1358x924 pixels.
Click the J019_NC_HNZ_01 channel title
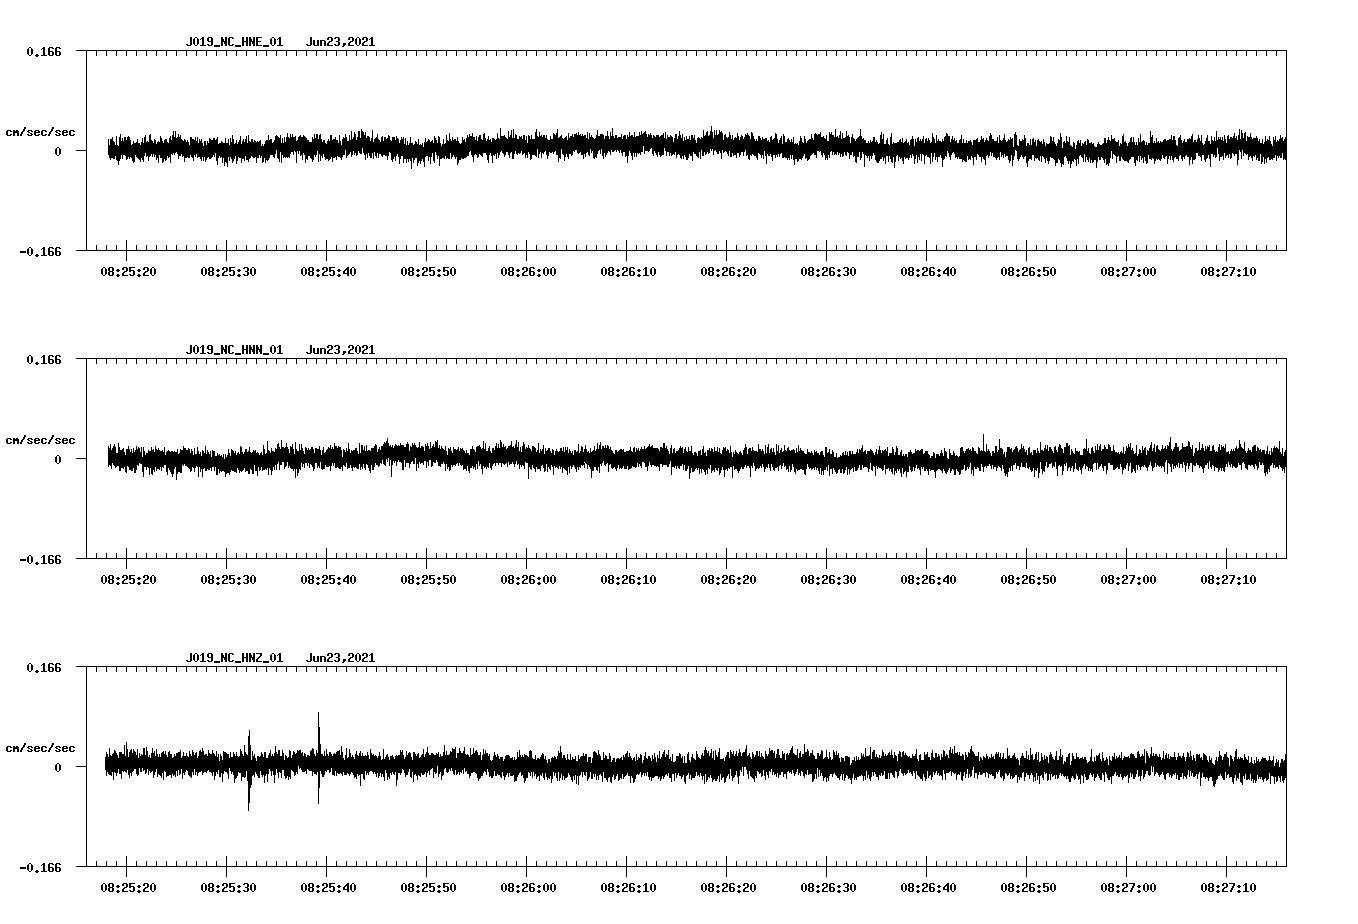pyautogui.click(x=234, y=658)
